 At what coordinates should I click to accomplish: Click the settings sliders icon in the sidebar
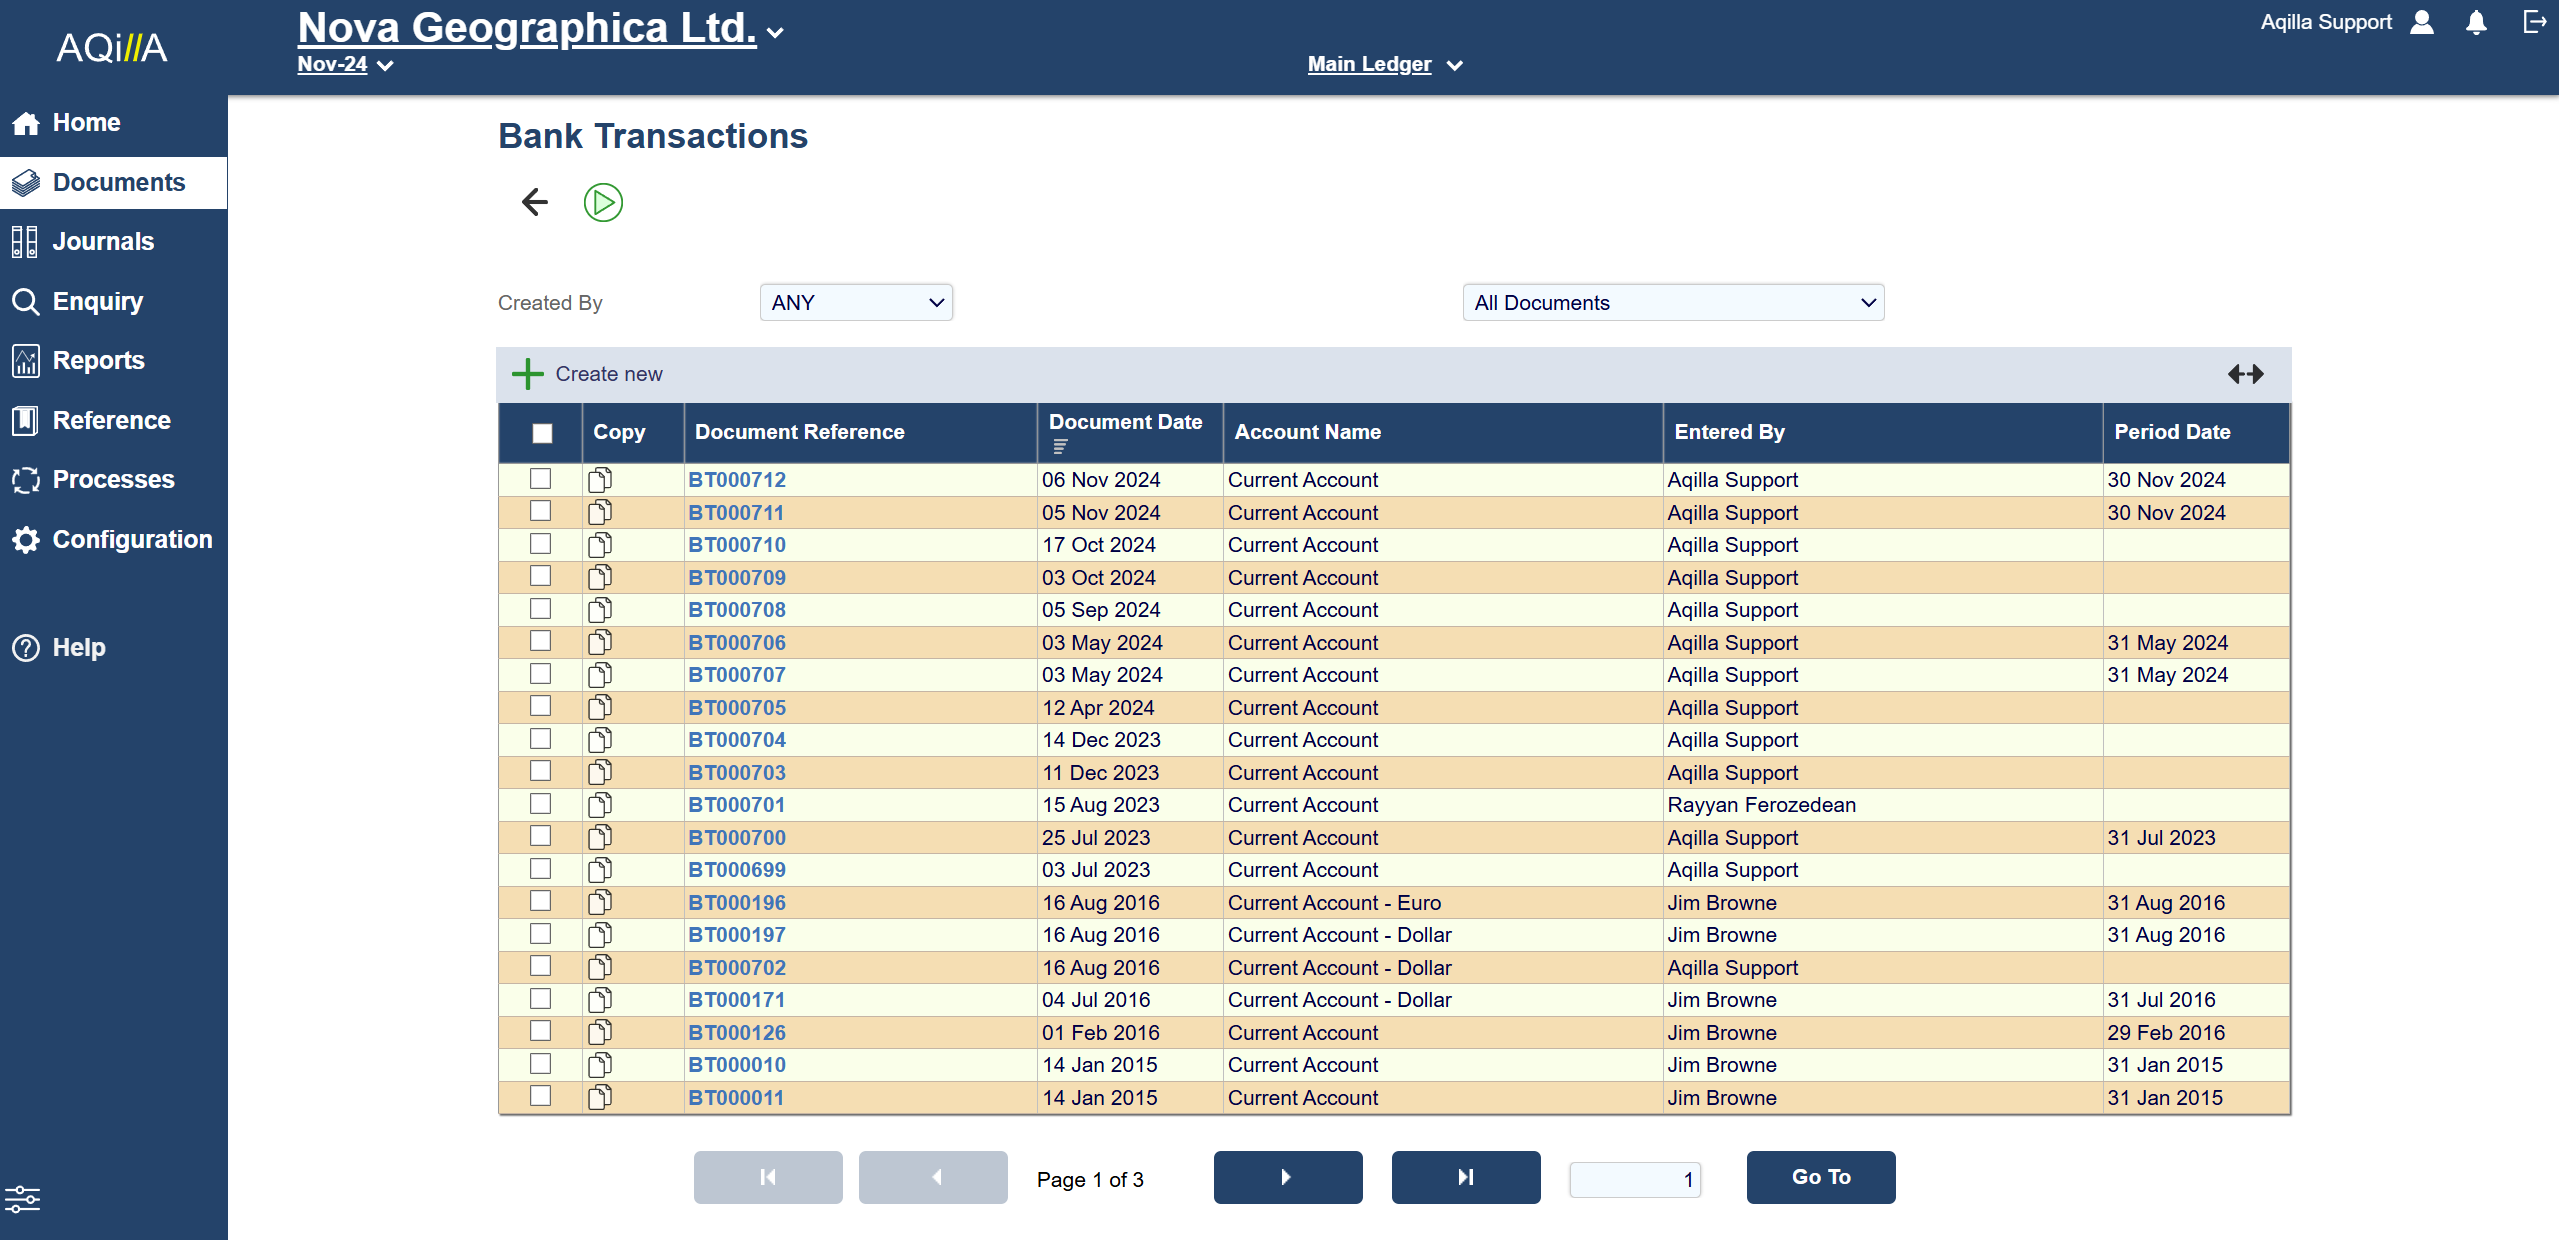point(23,1198)
